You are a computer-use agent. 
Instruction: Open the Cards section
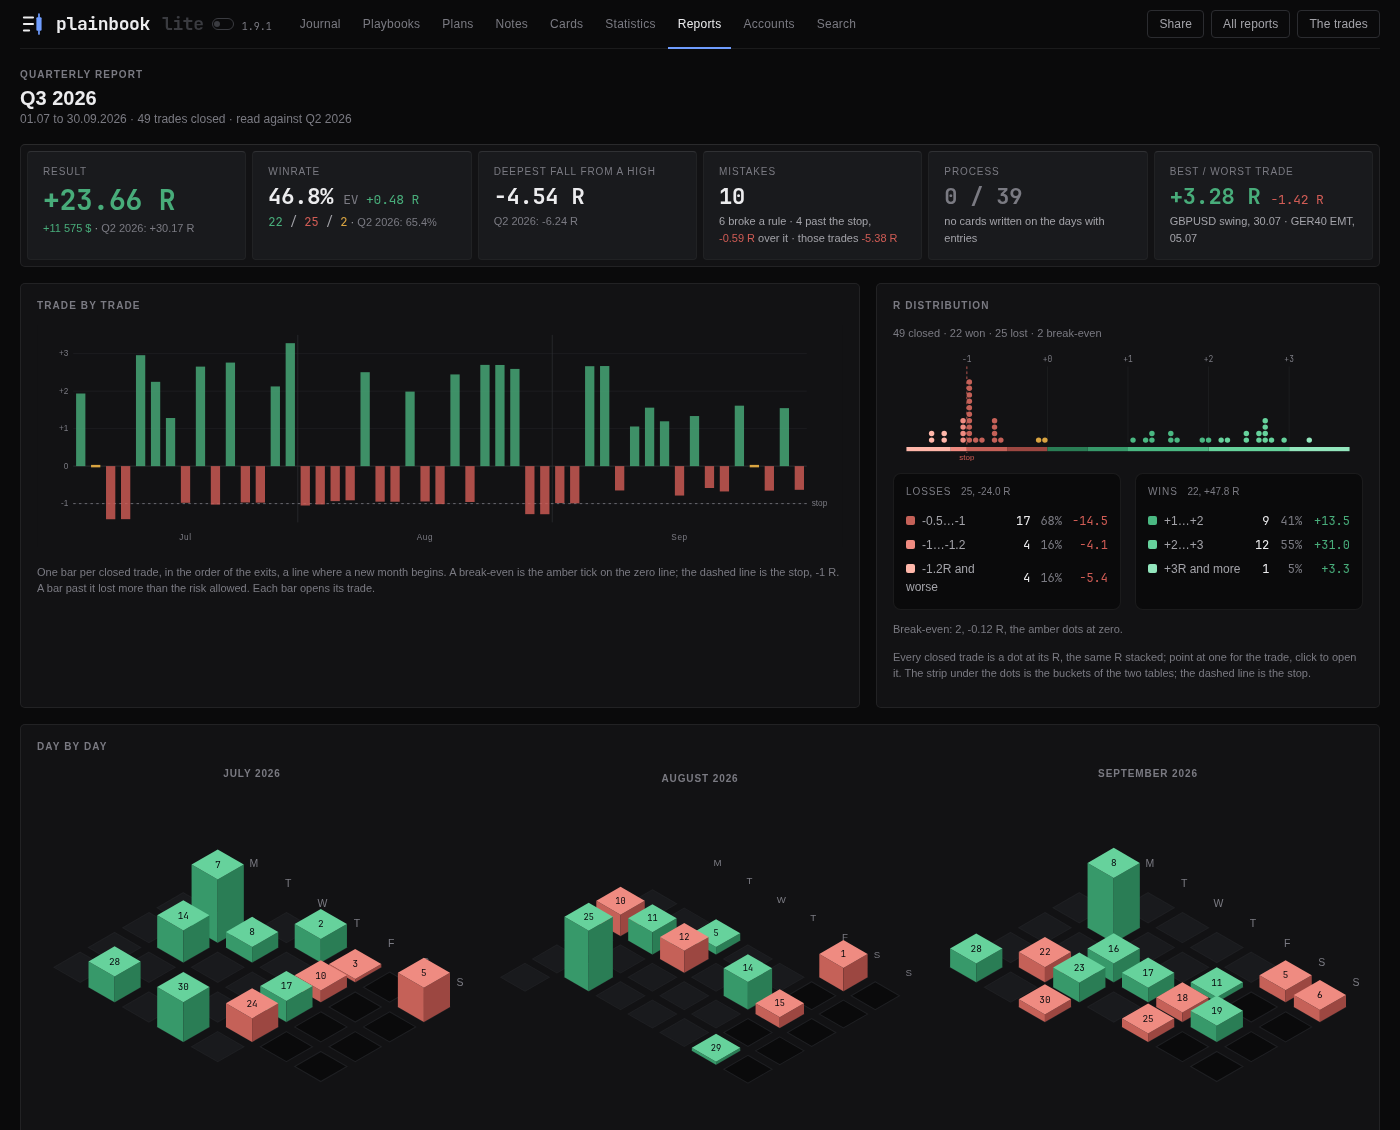pos(566,24)
